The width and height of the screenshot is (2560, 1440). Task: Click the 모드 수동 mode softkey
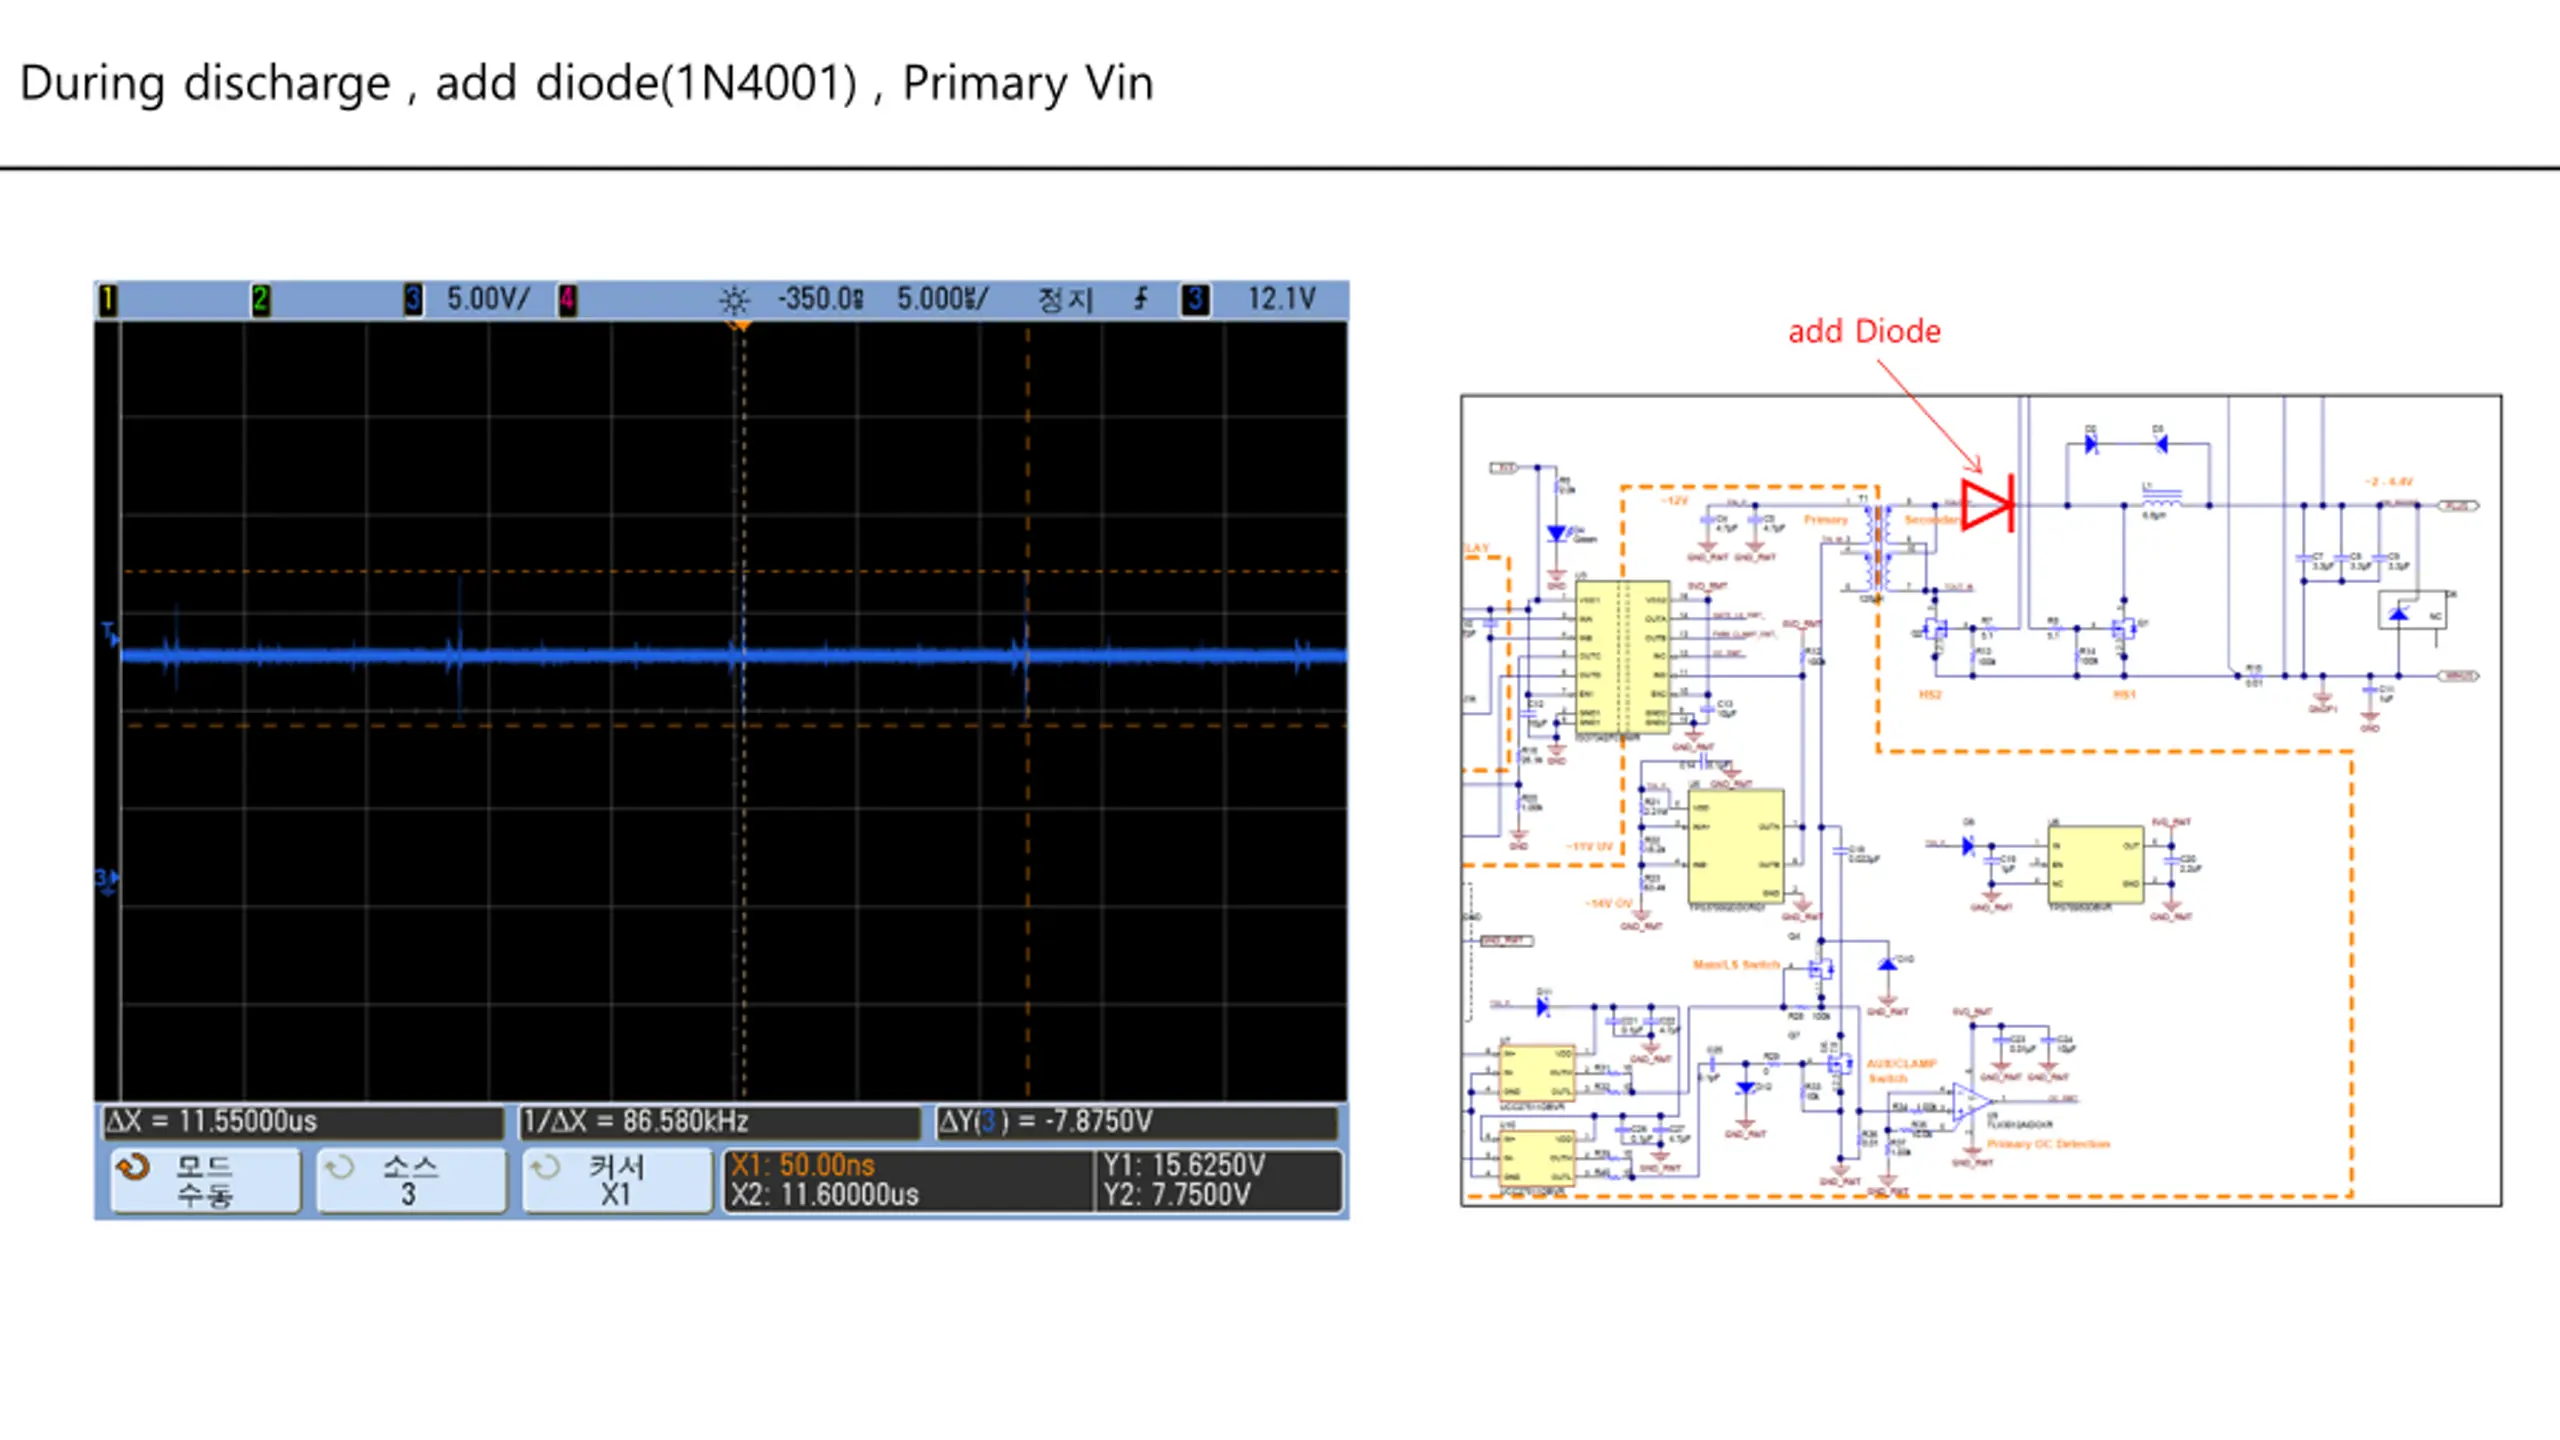coord(205,1181)
